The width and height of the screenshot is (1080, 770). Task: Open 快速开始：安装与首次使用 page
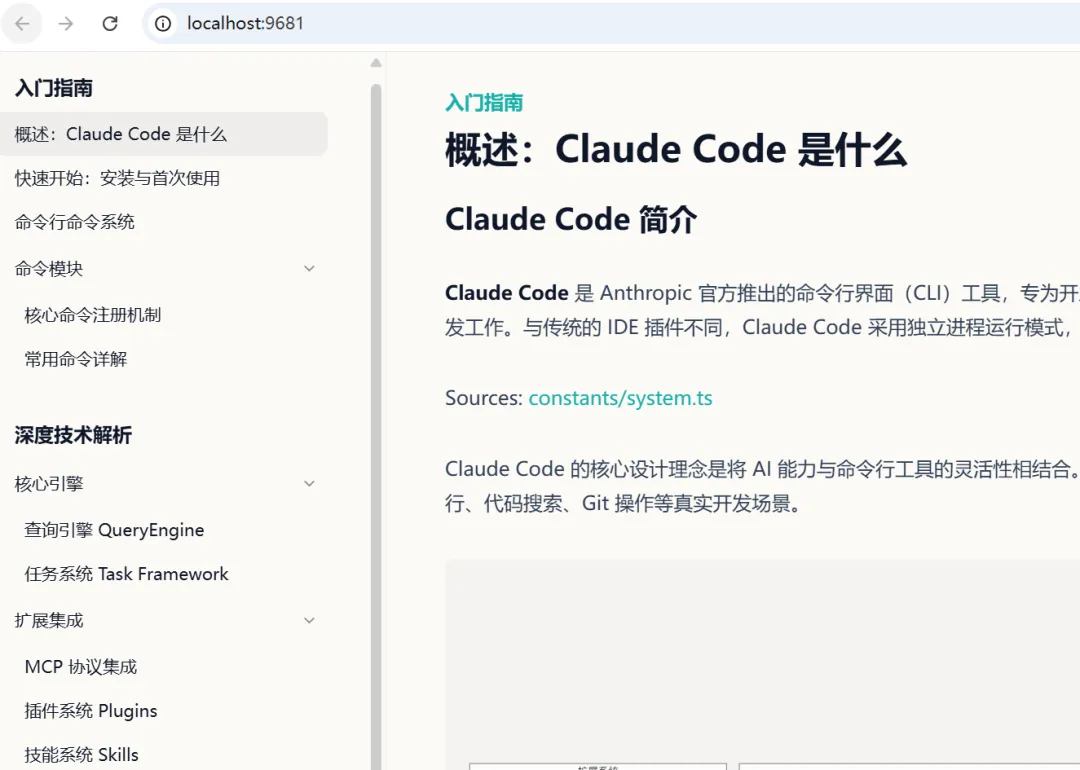click(117, 178)
